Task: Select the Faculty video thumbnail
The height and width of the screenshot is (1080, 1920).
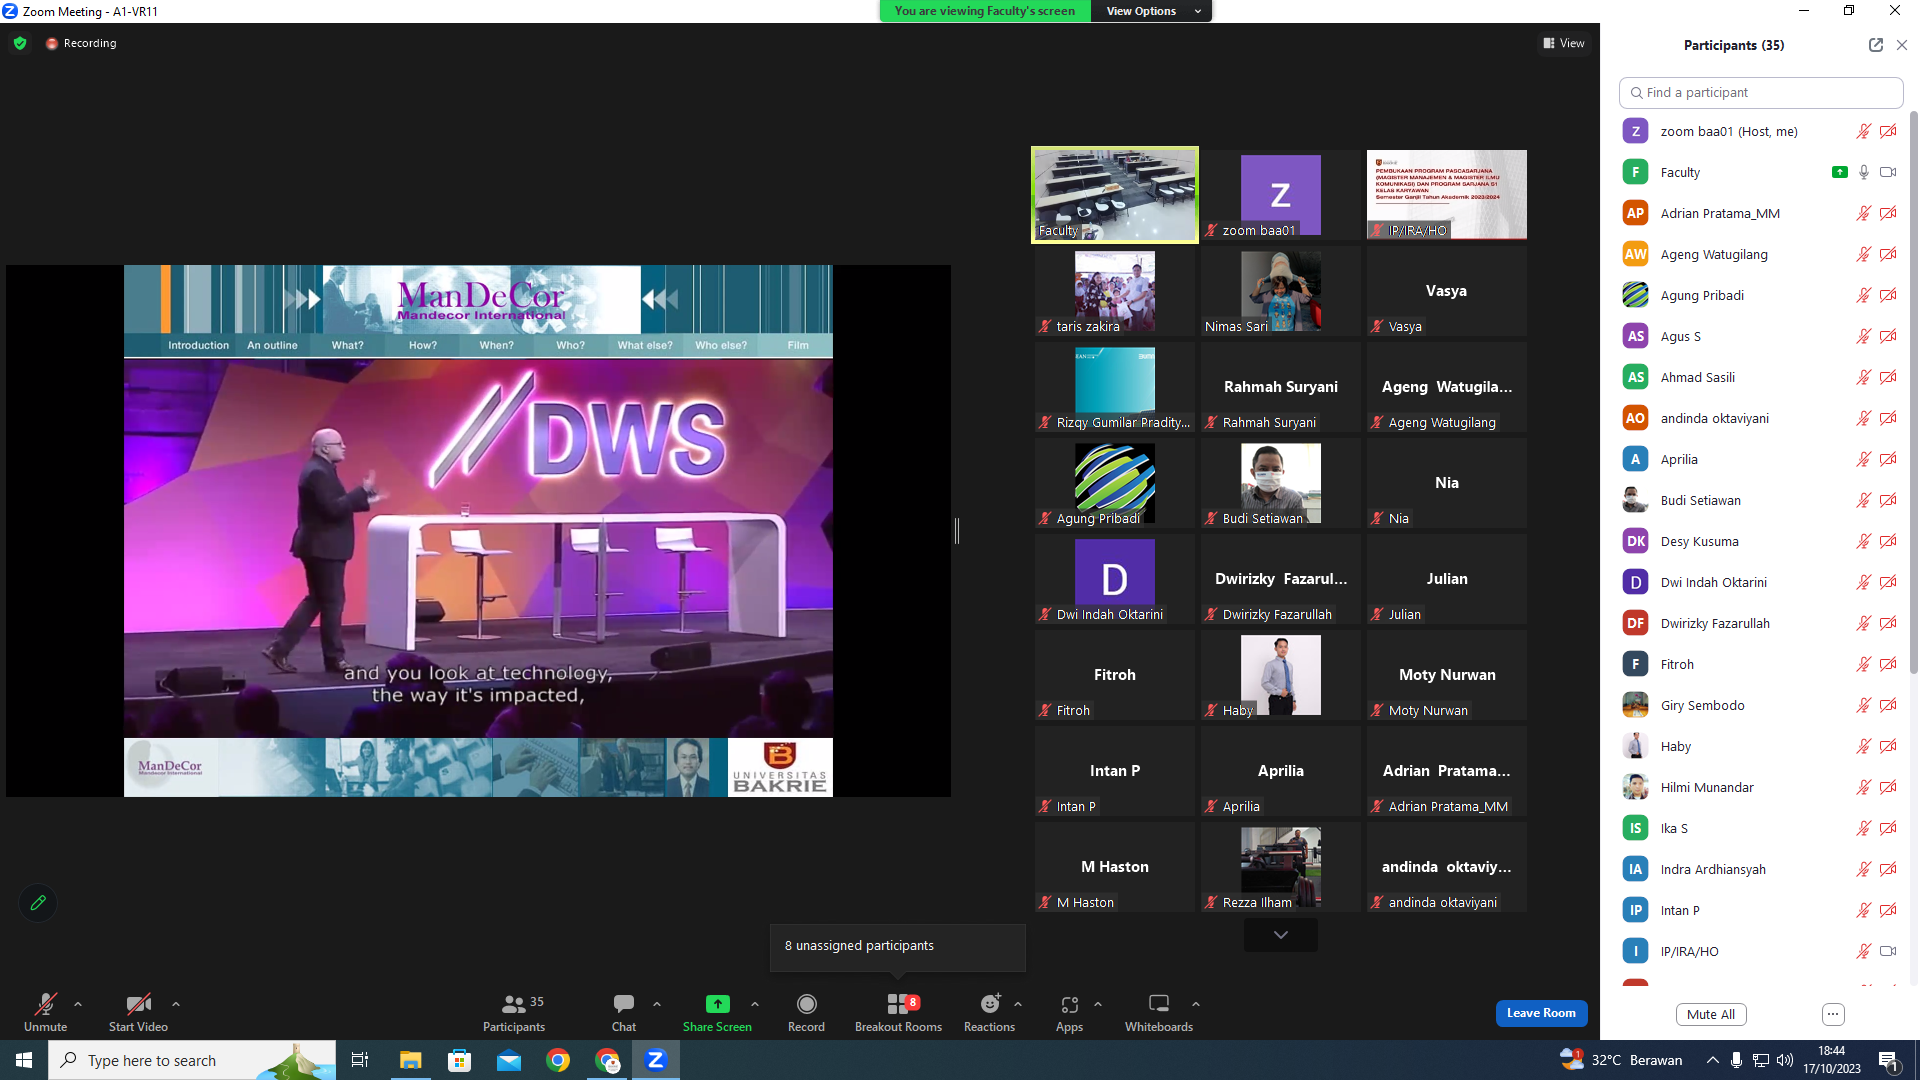Action: tap(1115, 195)
